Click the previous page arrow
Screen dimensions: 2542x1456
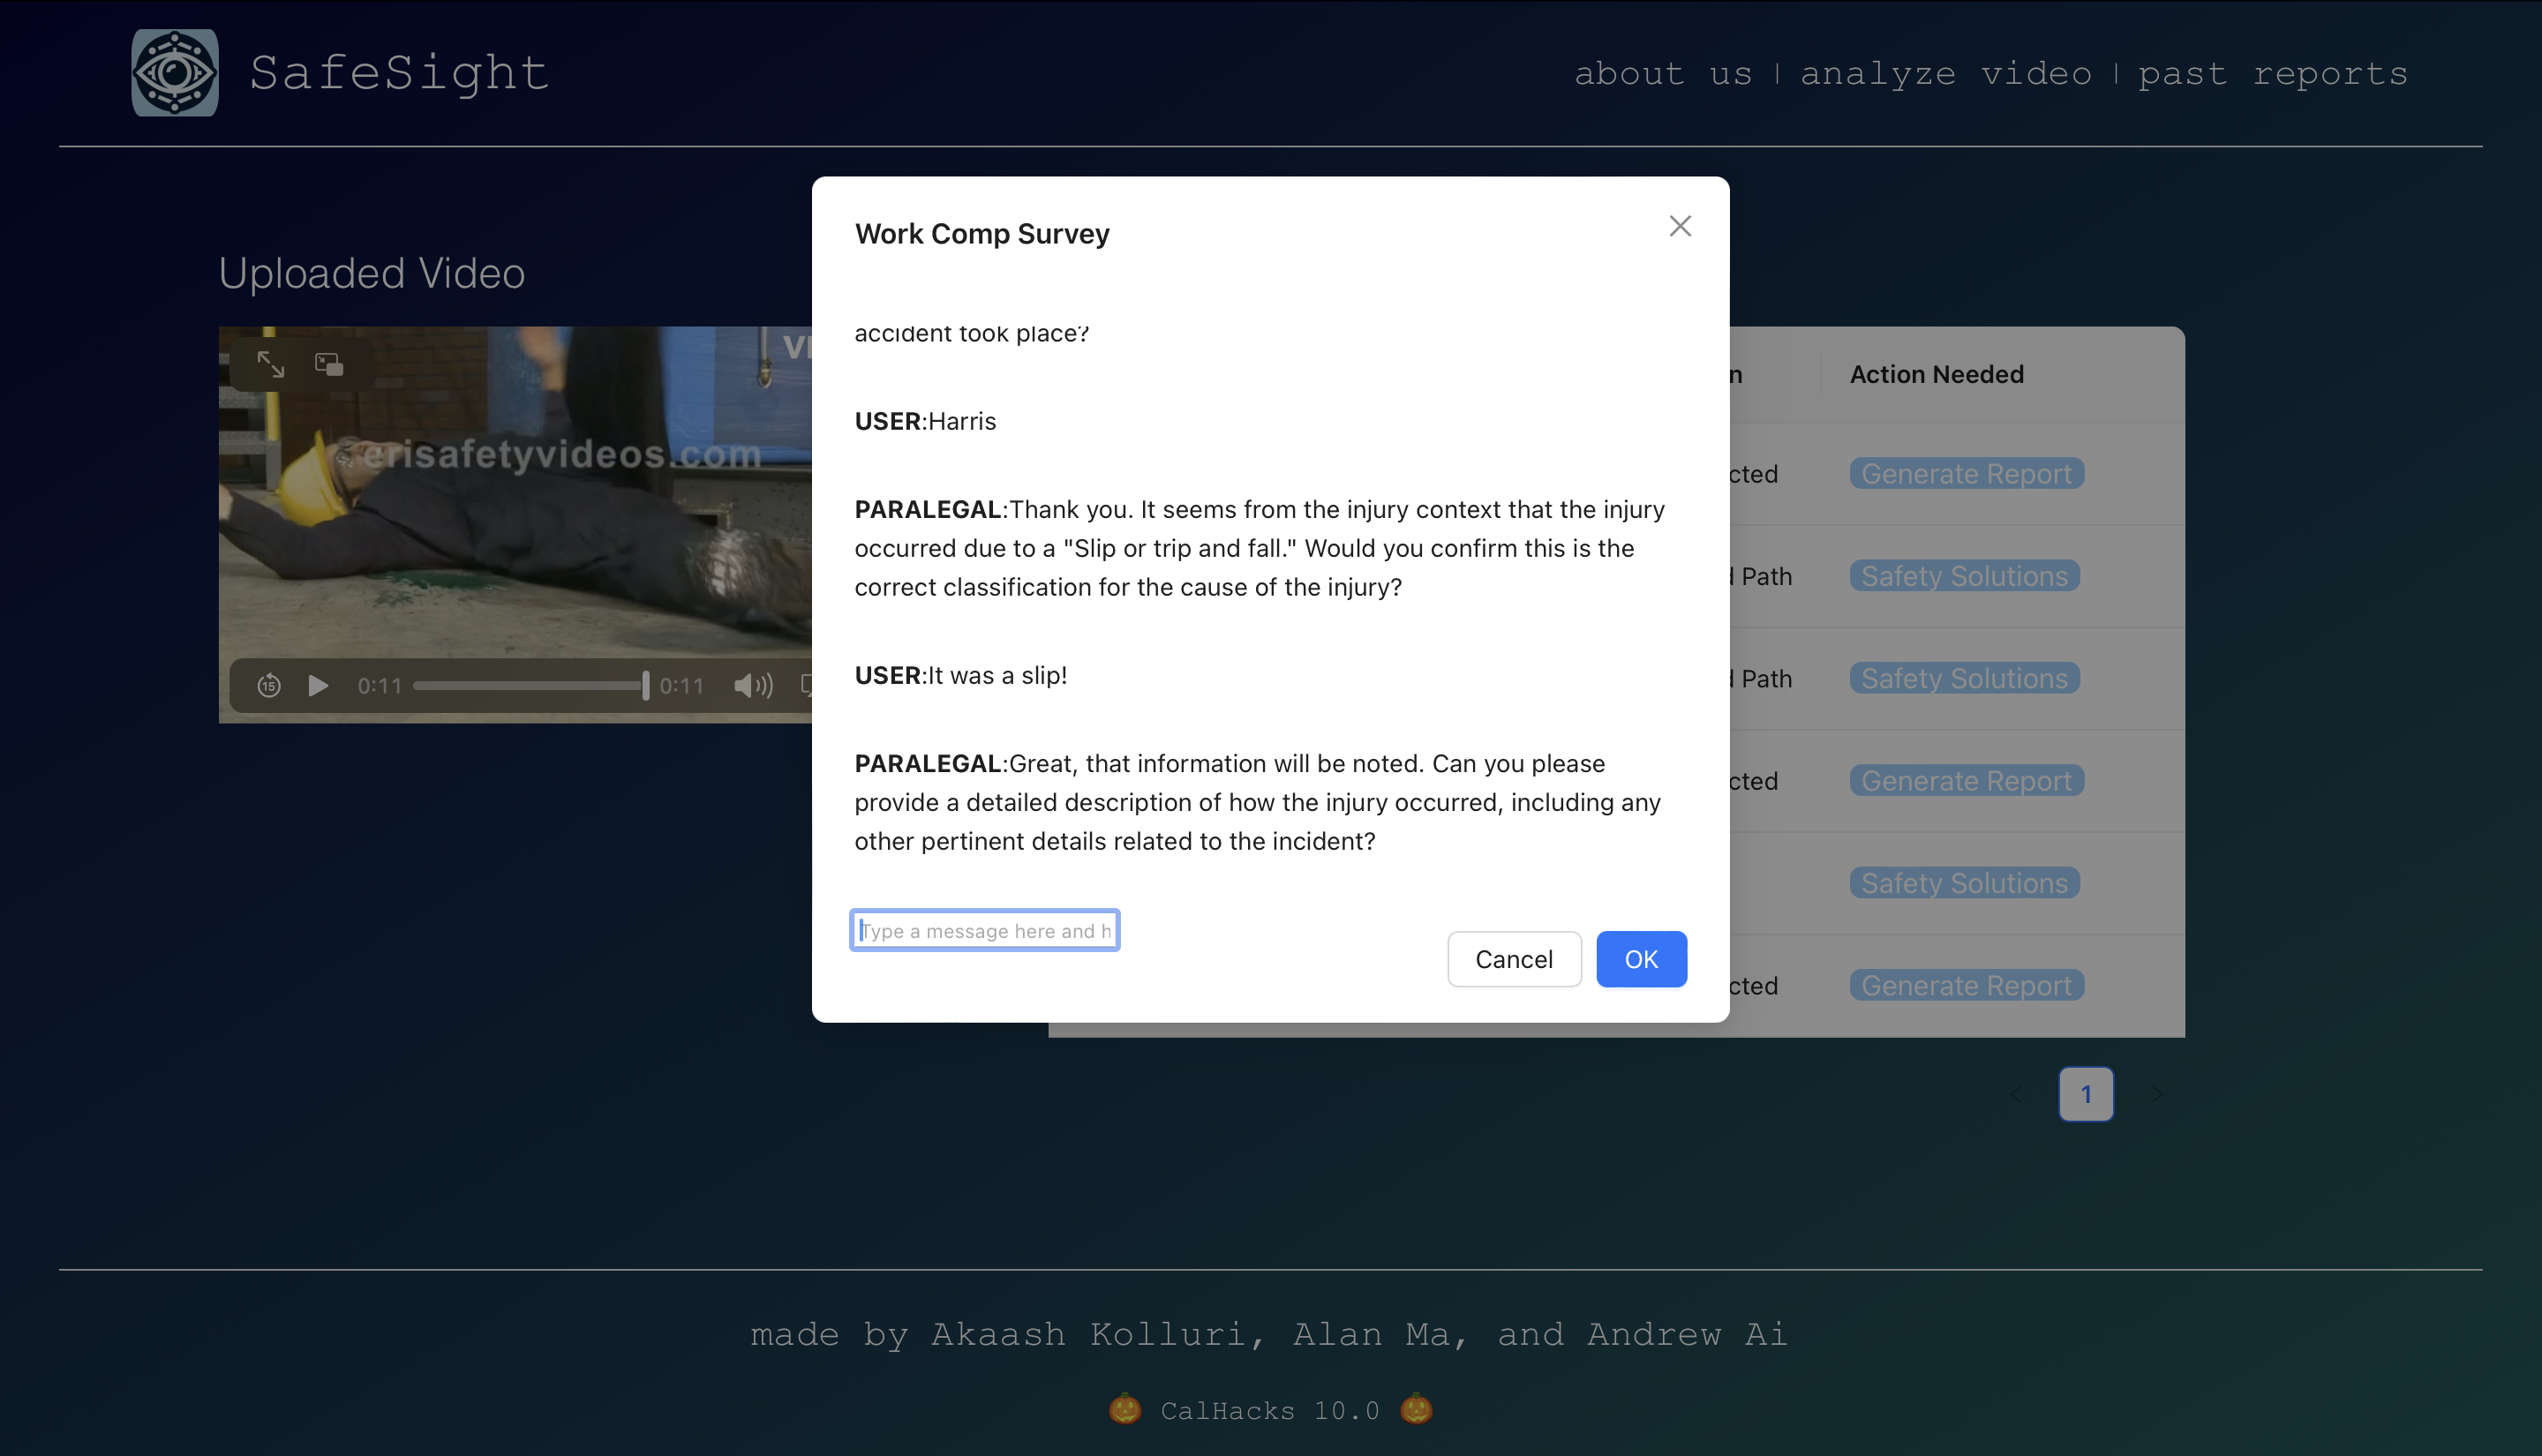[2016, 1094]
